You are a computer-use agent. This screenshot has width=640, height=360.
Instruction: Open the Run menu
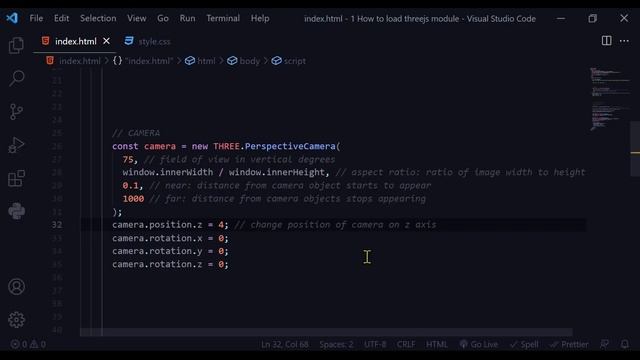point(187,18)
